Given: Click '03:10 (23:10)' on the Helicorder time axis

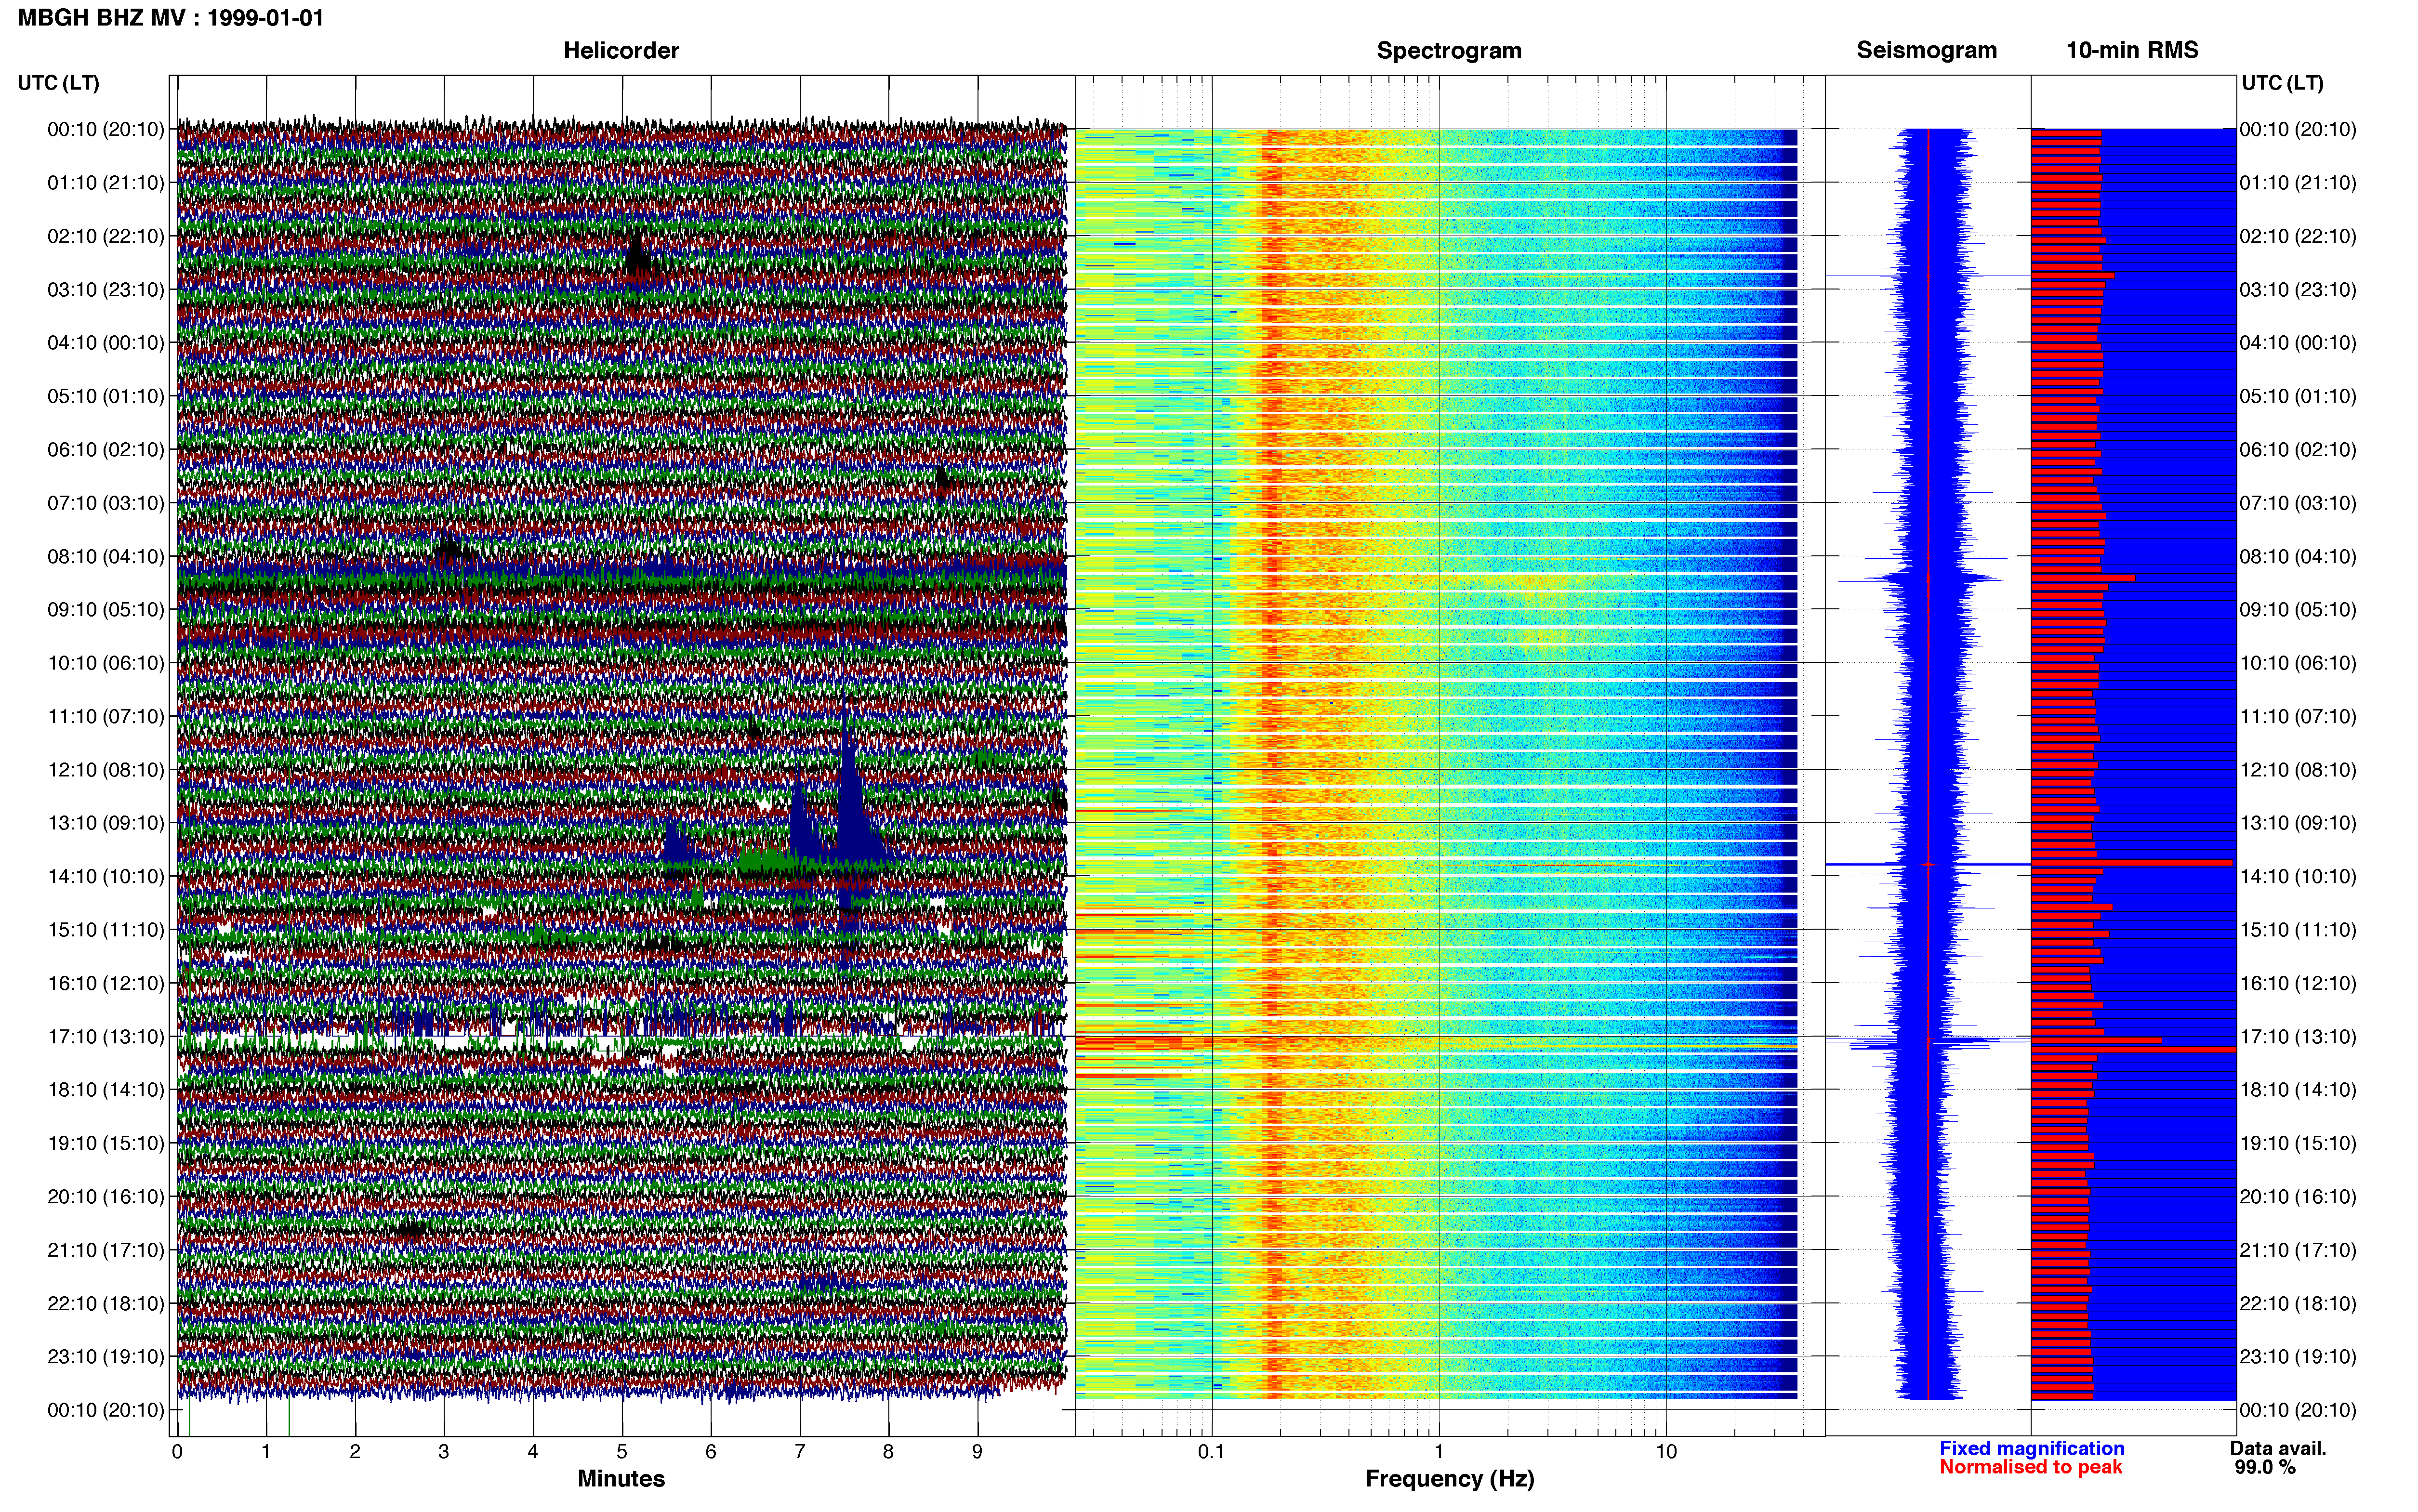Looking at the screenshot, I should click(x=106, y=290).
